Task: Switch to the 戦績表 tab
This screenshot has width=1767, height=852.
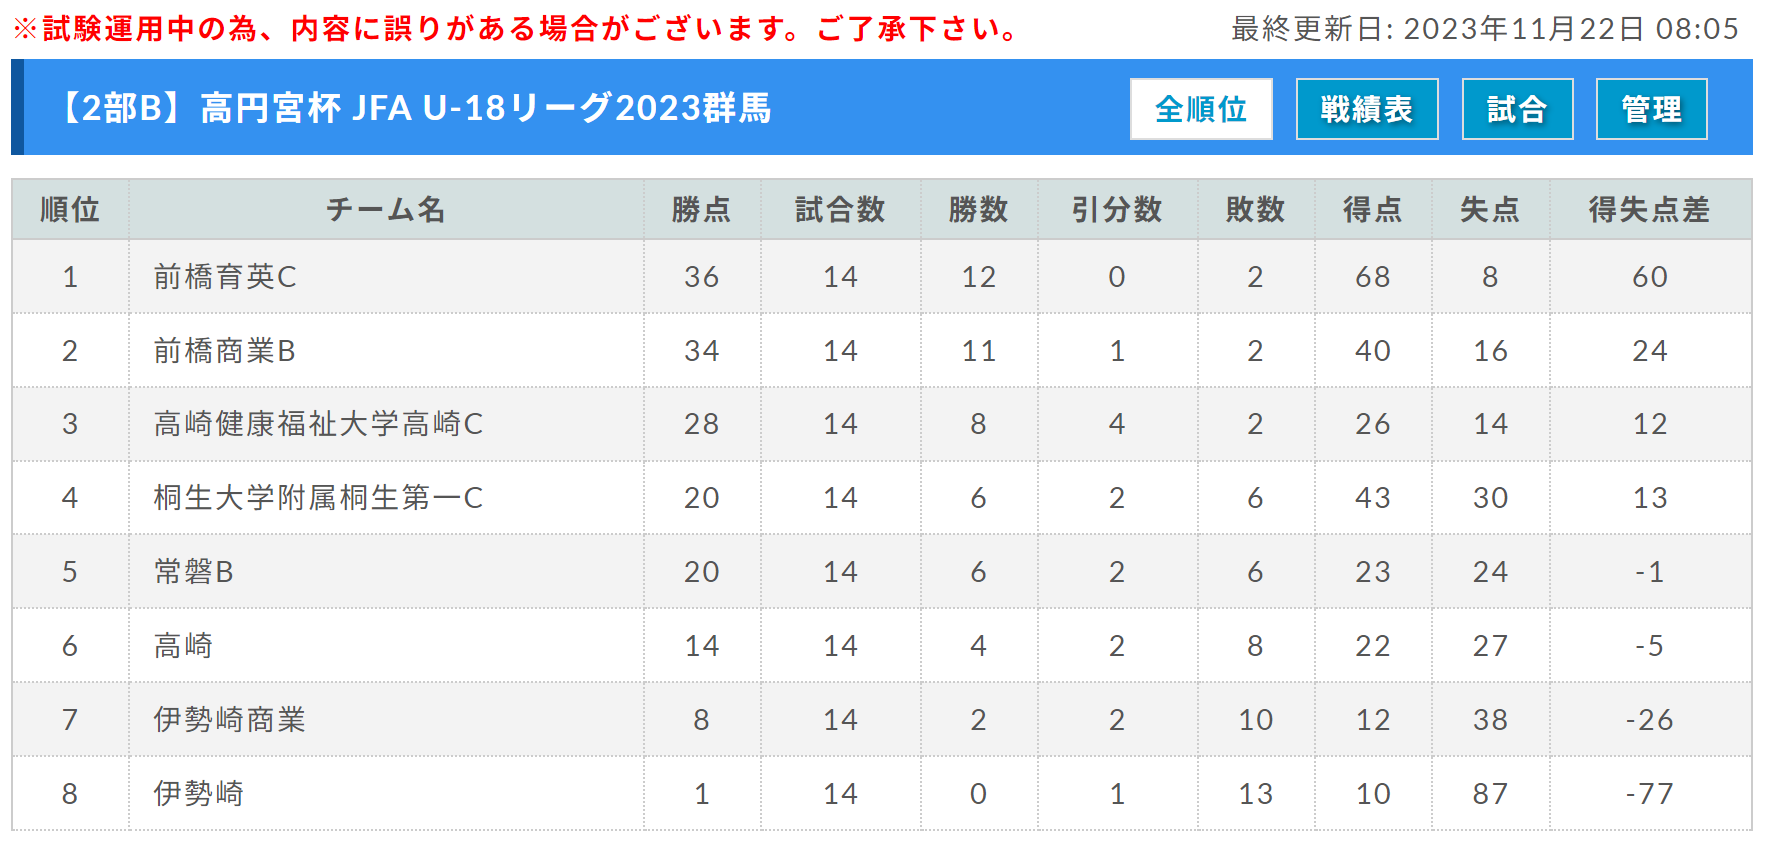Action: point(1367,109)
